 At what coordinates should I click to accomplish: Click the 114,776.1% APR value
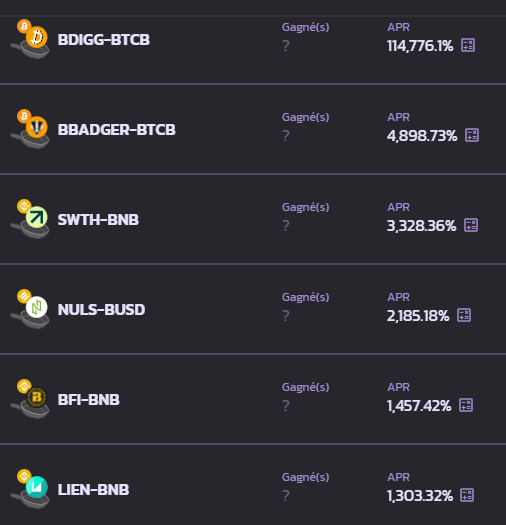pos(420,46)
